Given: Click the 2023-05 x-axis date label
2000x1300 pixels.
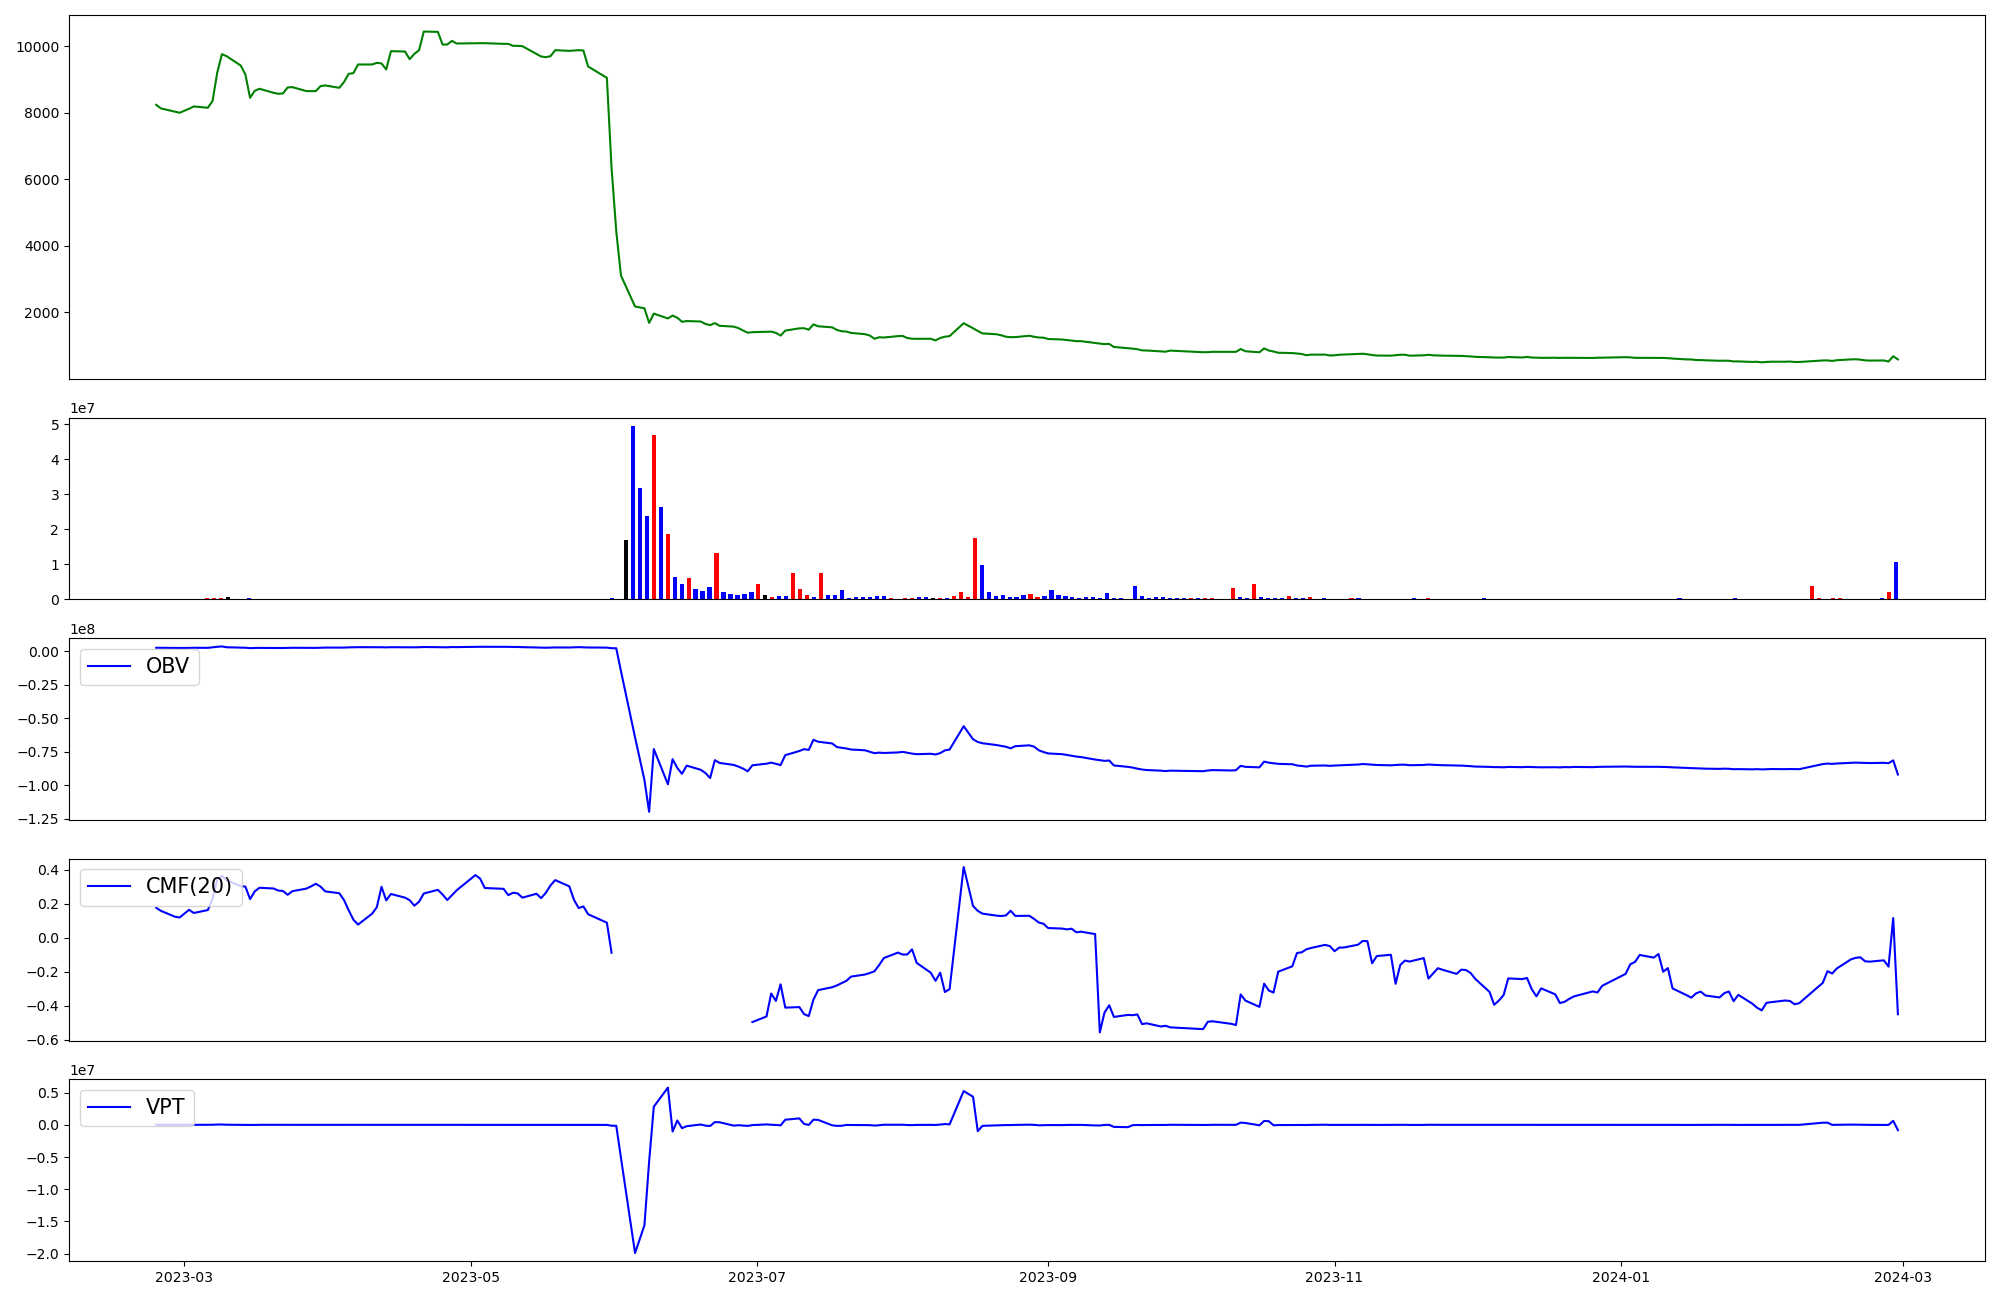Looking at the screenshot, I should pyautogui.click(x=470, y=1277).
